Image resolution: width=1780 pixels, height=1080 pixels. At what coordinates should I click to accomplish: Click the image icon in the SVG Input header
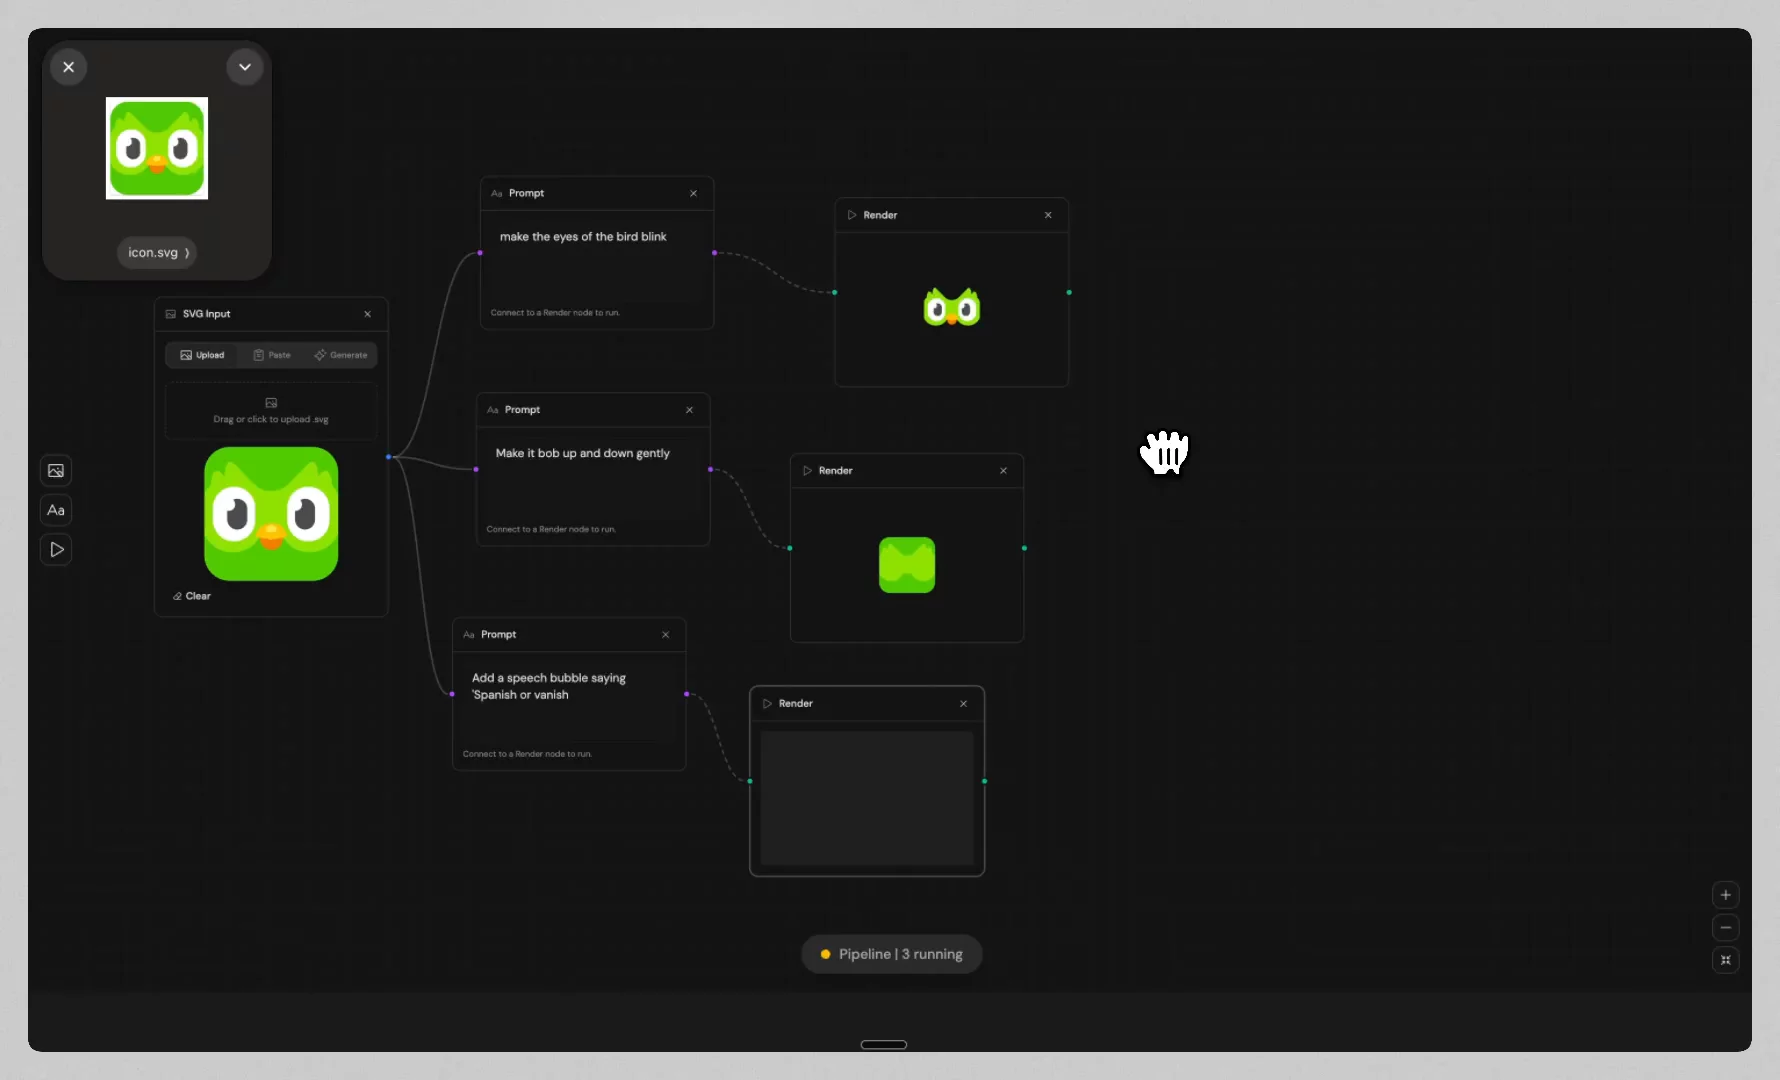170,314
